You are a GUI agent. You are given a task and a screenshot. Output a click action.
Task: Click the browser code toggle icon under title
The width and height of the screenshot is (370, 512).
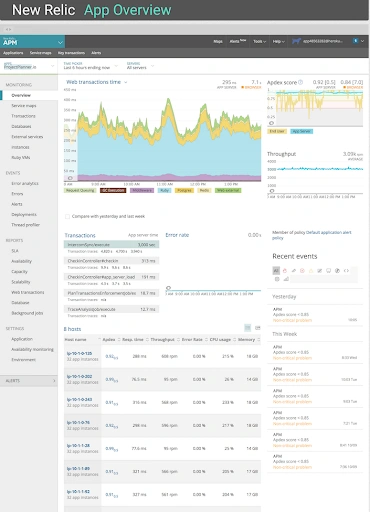(x=8, y=29)
